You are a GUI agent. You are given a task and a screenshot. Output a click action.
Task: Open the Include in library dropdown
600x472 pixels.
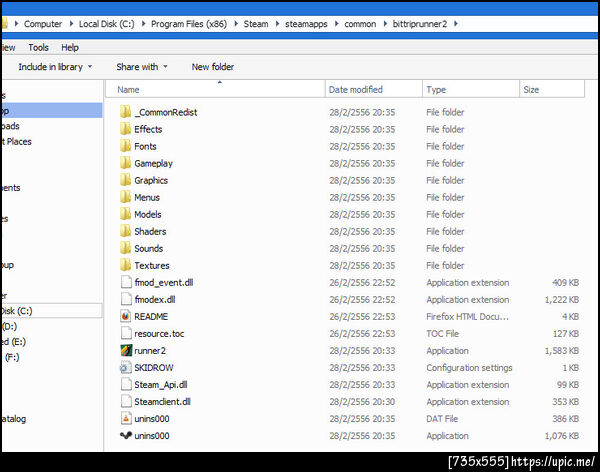coord(55,67)
